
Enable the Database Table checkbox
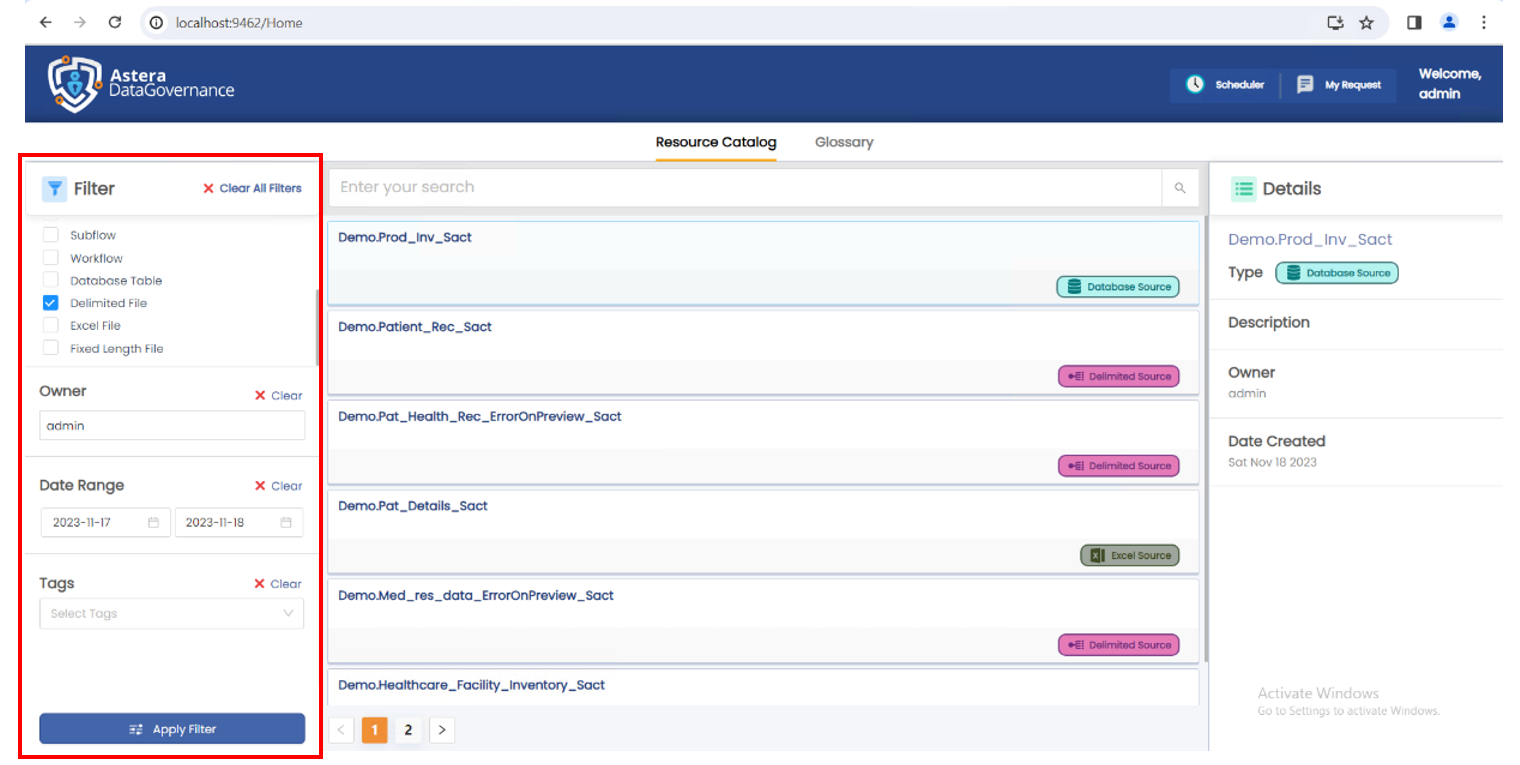click(x=51, y=280)
